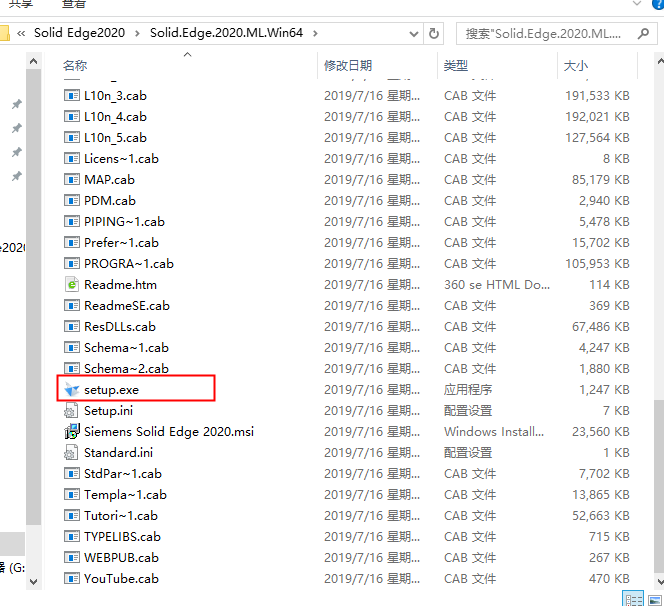Click the L10n_5.cab file icon
This screenshot has width=664, height=606.
pos(72,138)
